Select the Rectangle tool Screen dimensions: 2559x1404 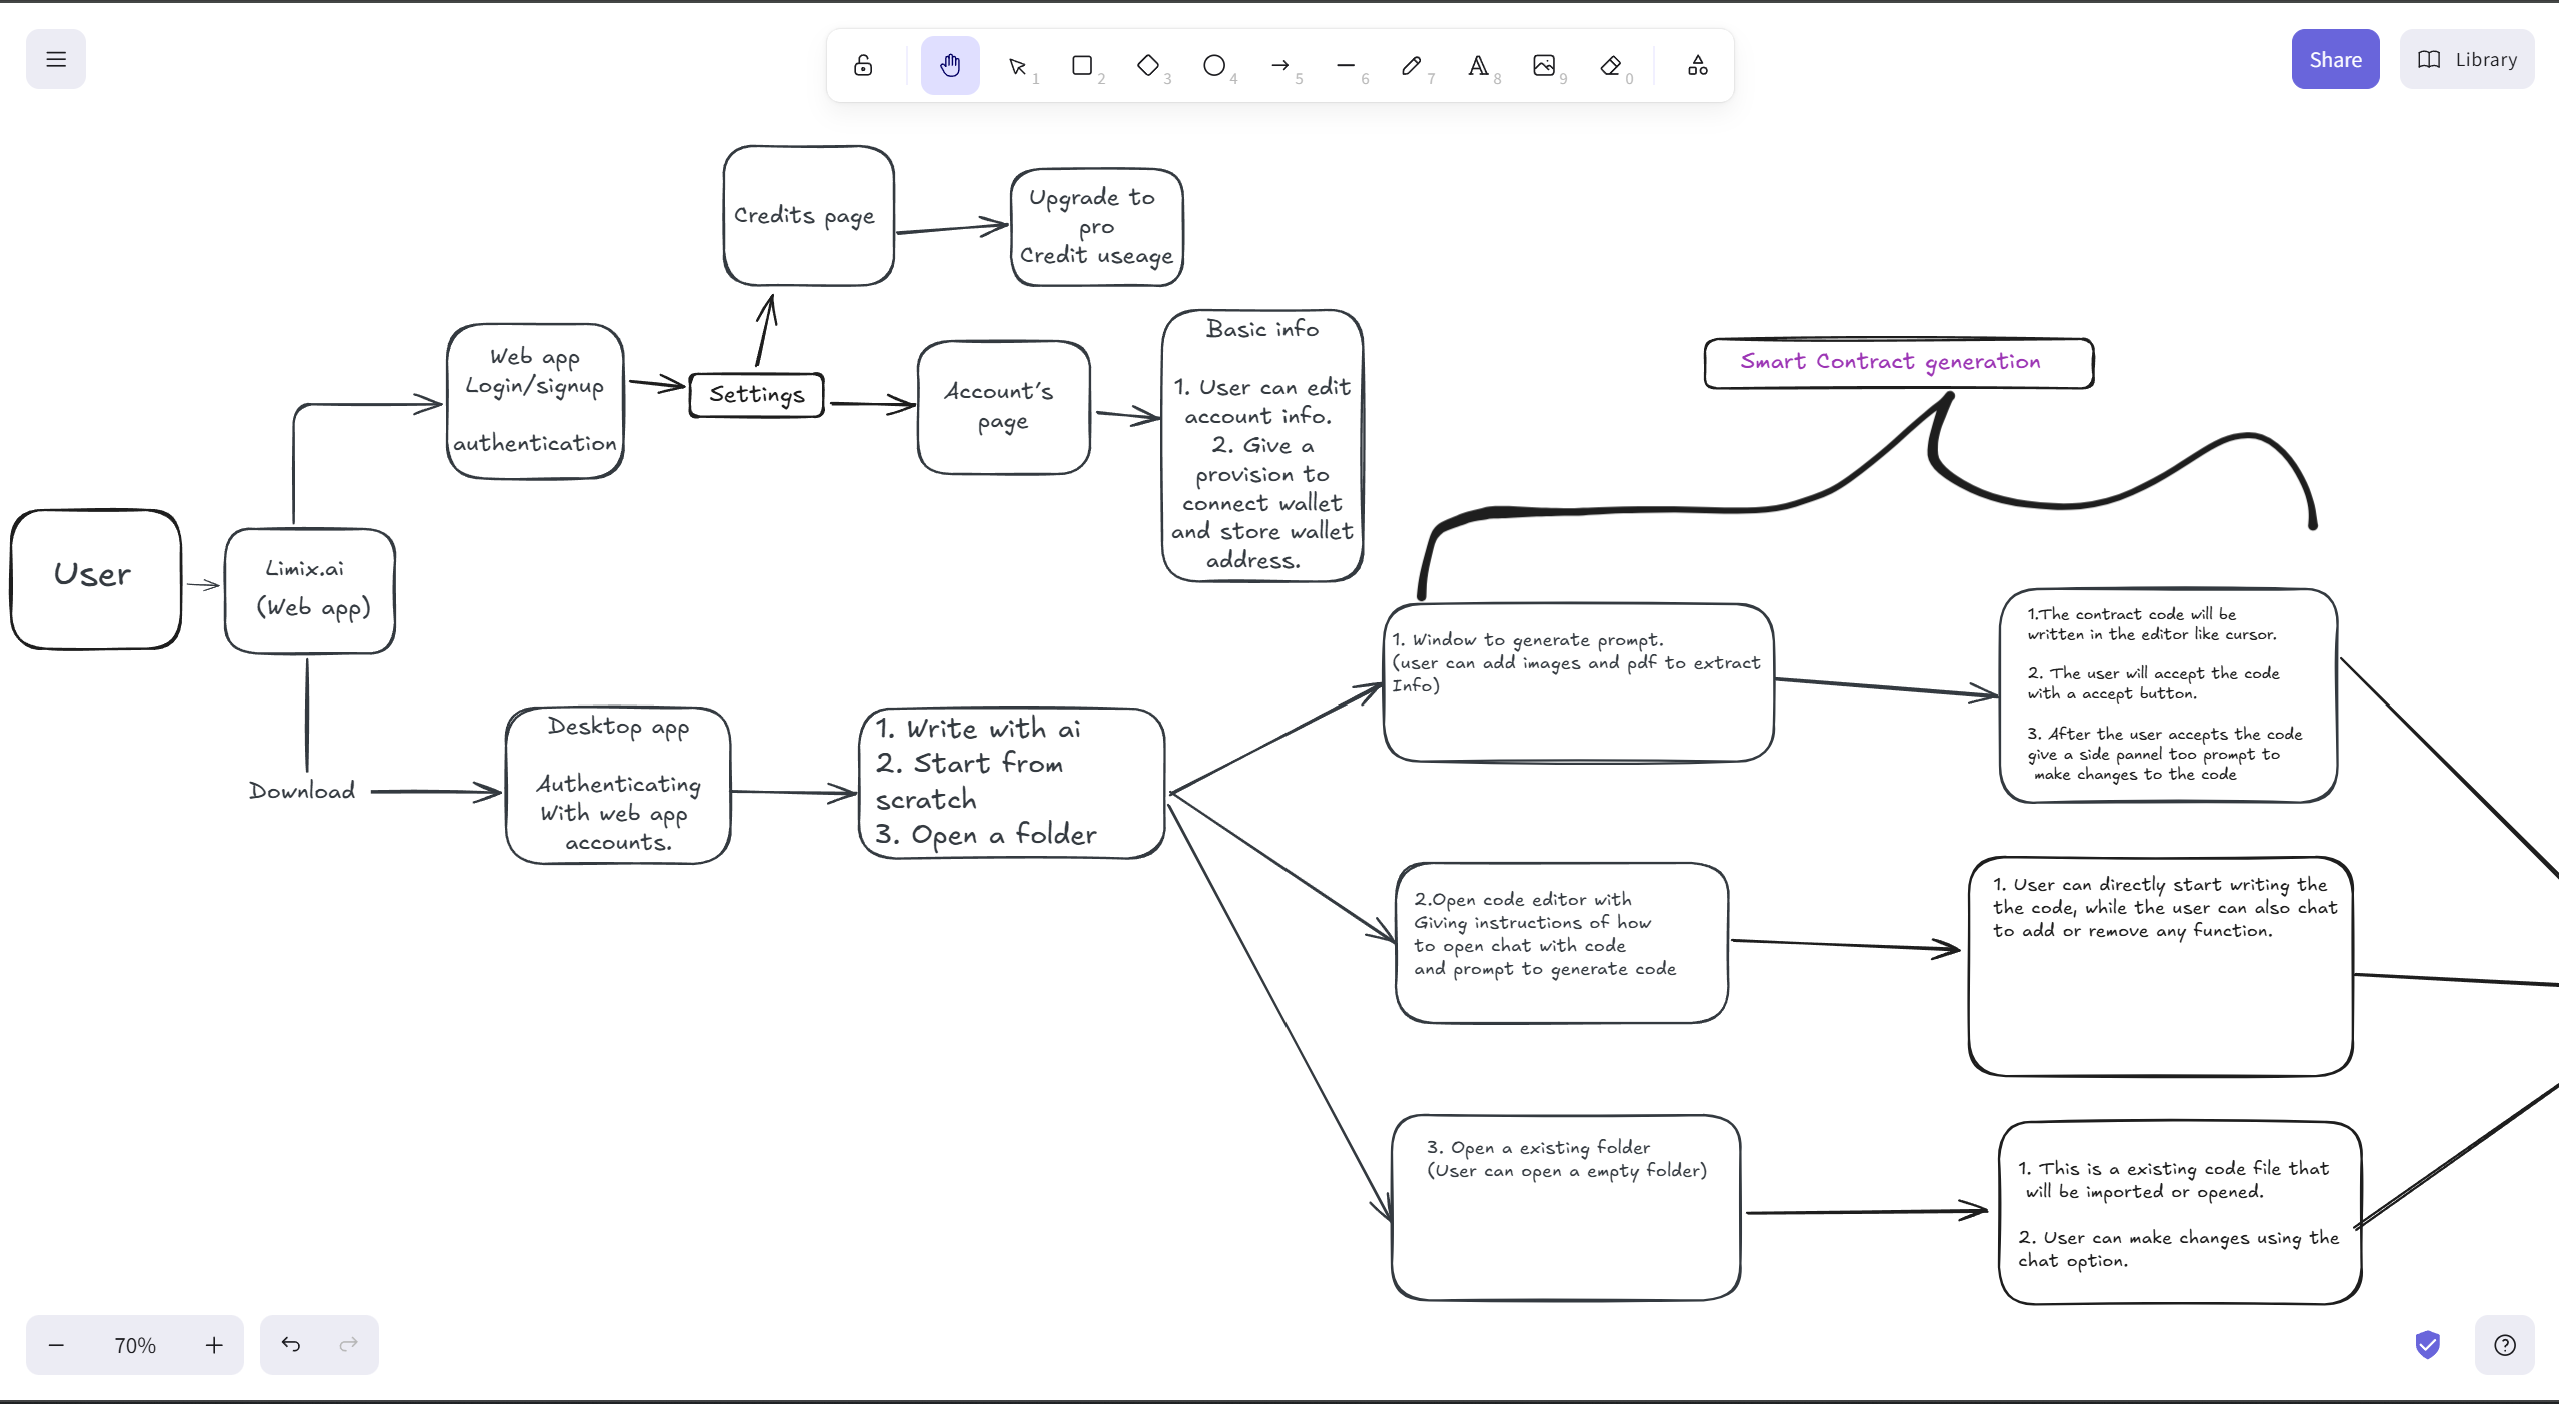click(x=1083, y=65)
